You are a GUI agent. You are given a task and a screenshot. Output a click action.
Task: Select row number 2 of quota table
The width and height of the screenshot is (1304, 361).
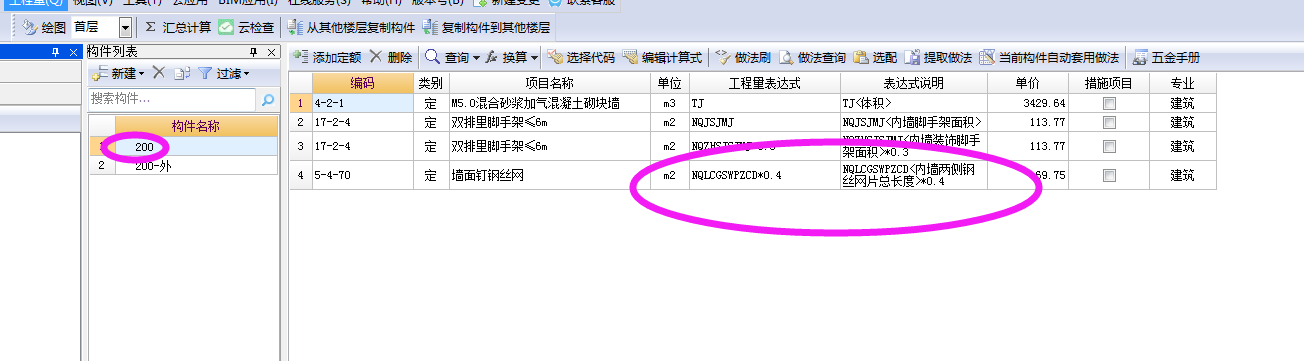coord(301,122)
